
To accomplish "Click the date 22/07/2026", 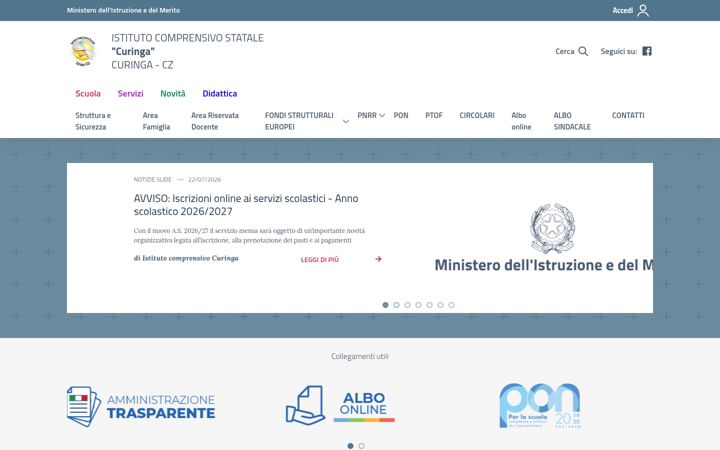I will click(x=204, y=180).
